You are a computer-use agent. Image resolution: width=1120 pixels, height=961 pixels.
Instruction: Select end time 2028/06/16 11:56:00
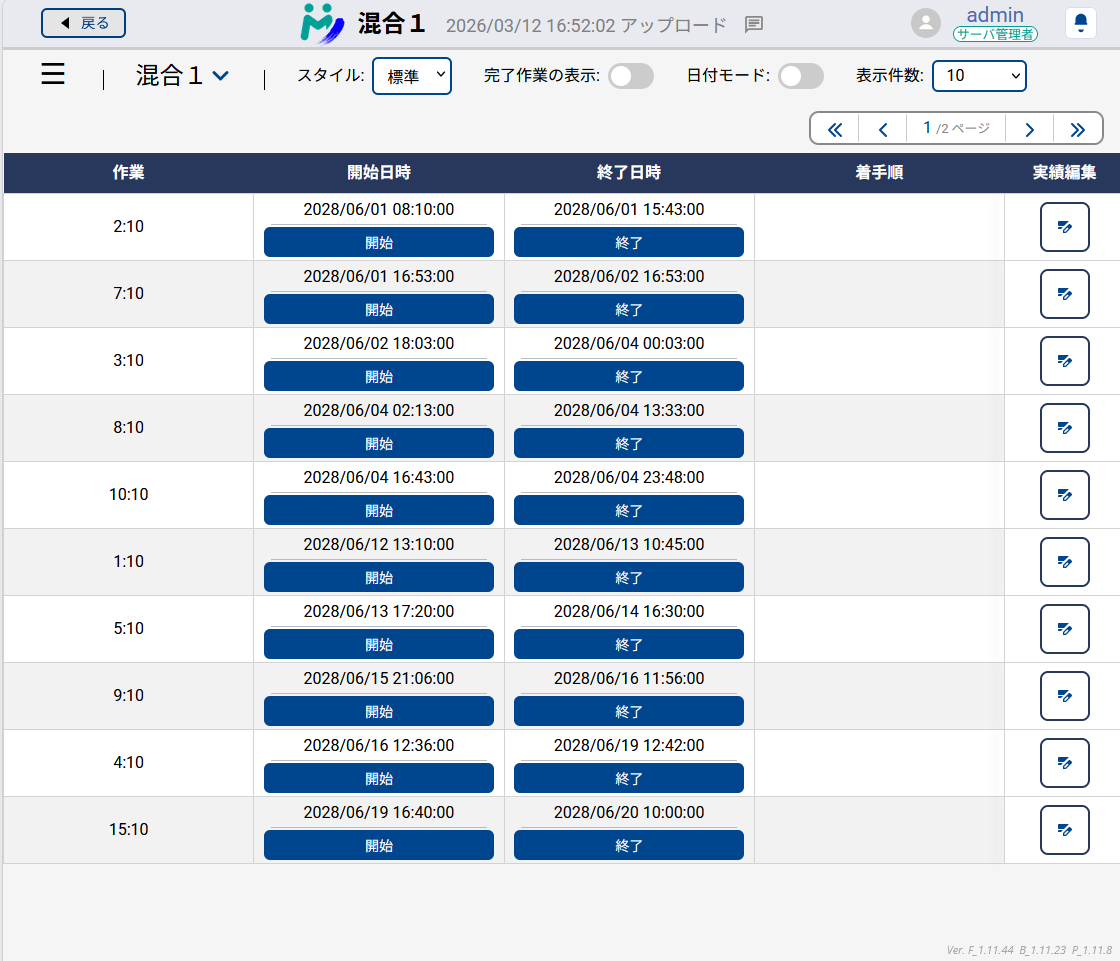tap(629, 678)
